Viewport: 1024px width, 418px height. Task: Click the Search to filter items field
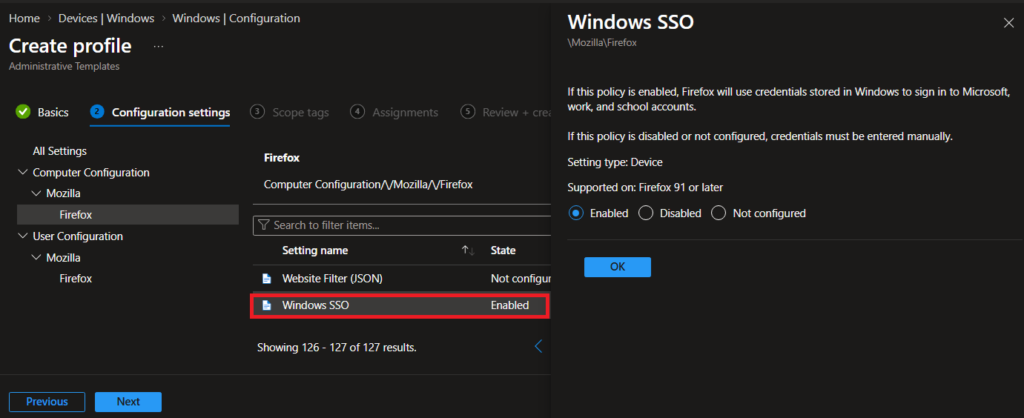click(x=402, y=225)
